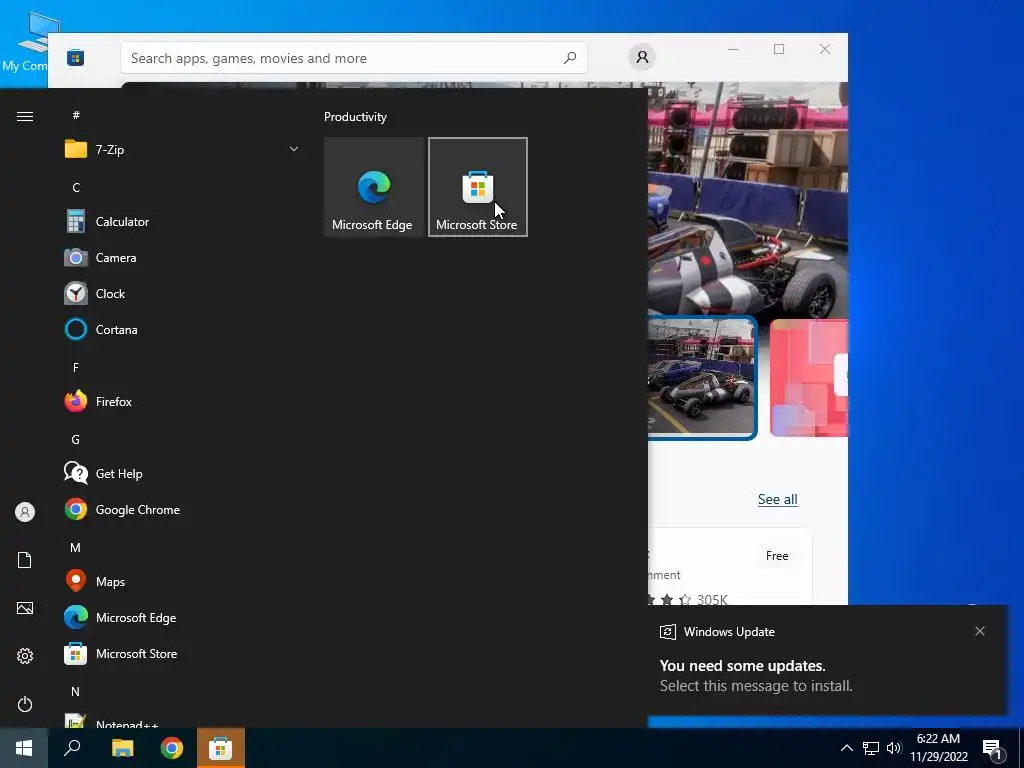1024x768 pixels.
Task: Dismiss the Windows Update notification
Action: point(980,631)
